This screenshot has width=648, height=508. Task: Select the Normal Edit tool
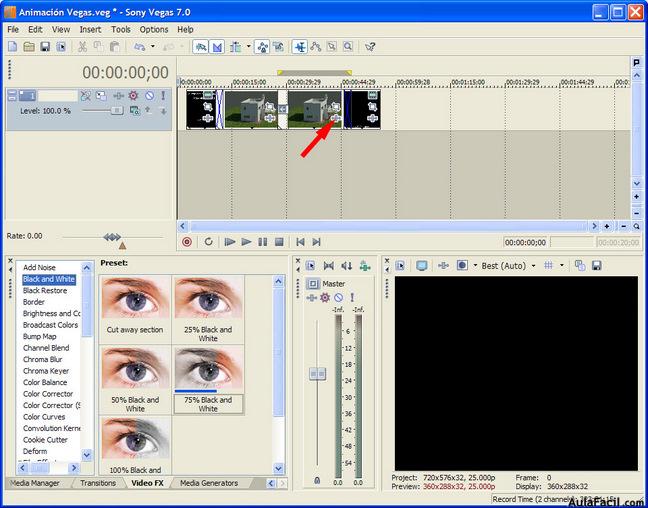[x=300, y=47]
